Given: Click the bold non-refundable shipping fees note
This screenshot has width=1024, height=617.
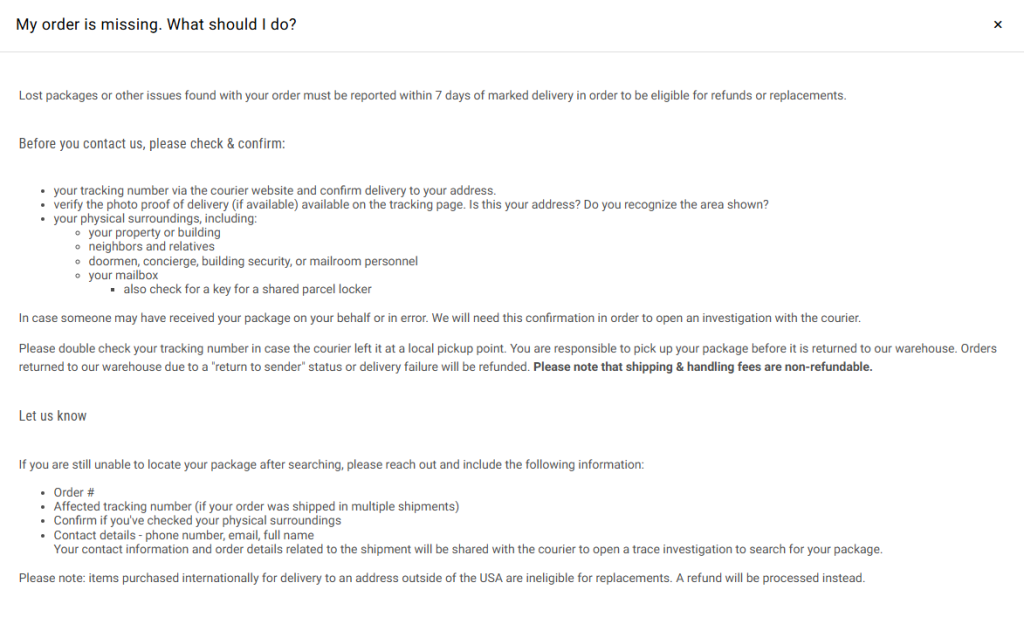Looking at the screenshot, I should pos(702,367).
